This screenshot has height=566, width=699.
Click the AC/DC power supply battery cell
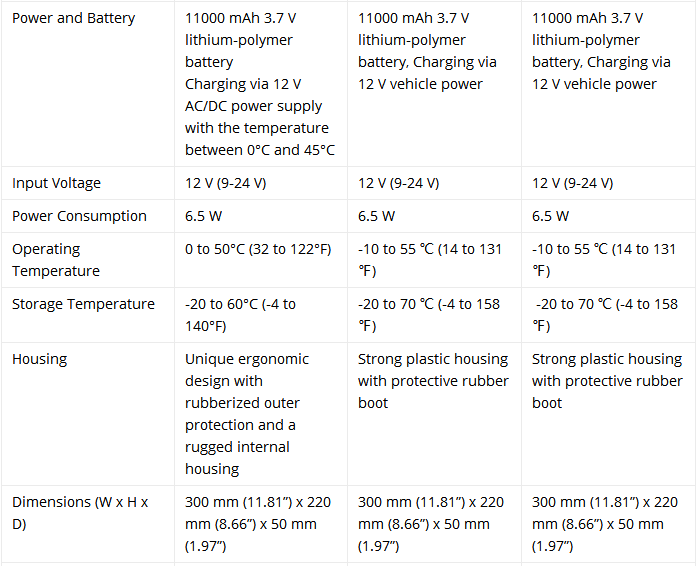tap(260, 84)
